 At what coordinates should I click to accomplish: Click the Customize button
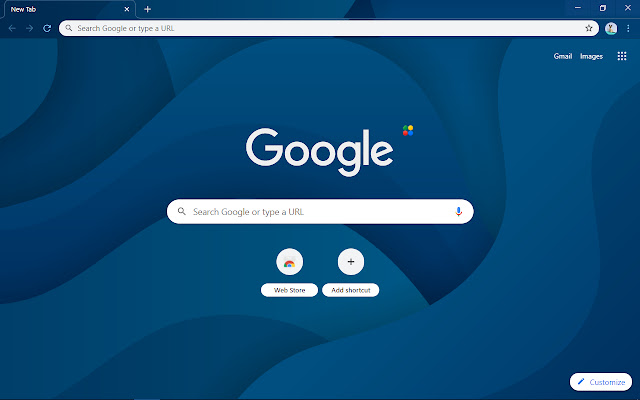tap(601, 382)
